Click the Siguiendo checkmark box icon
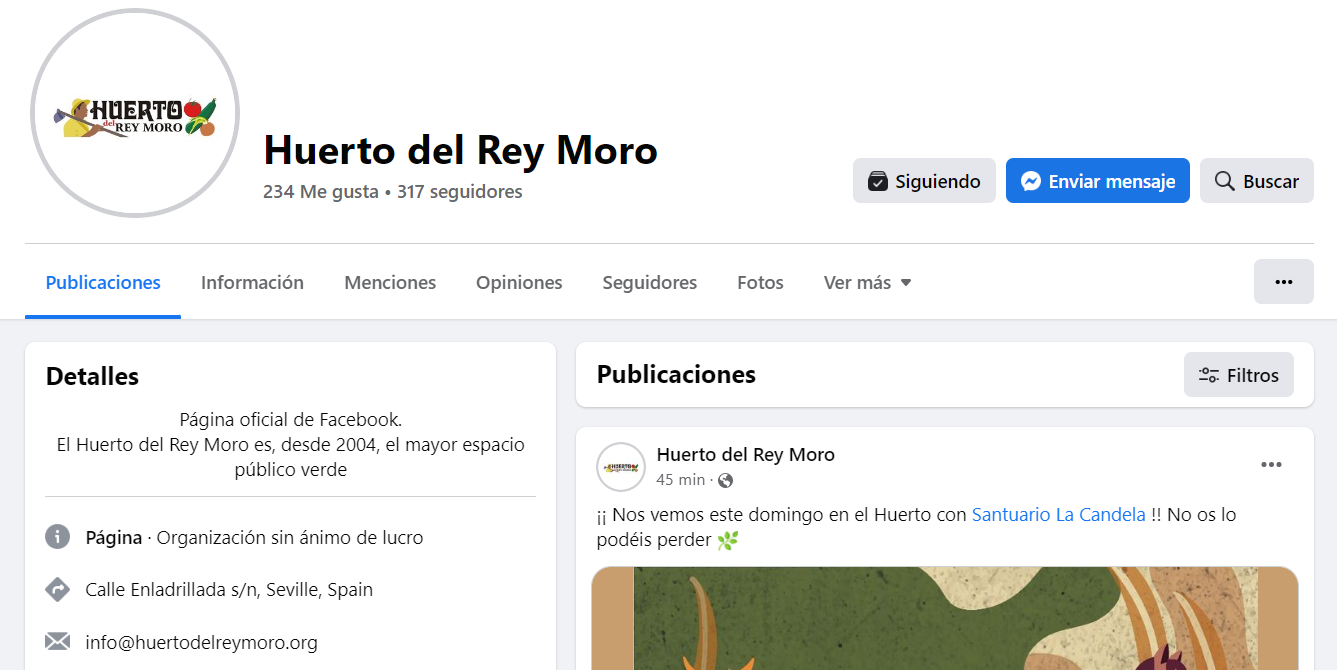 (x=878, y=181)
